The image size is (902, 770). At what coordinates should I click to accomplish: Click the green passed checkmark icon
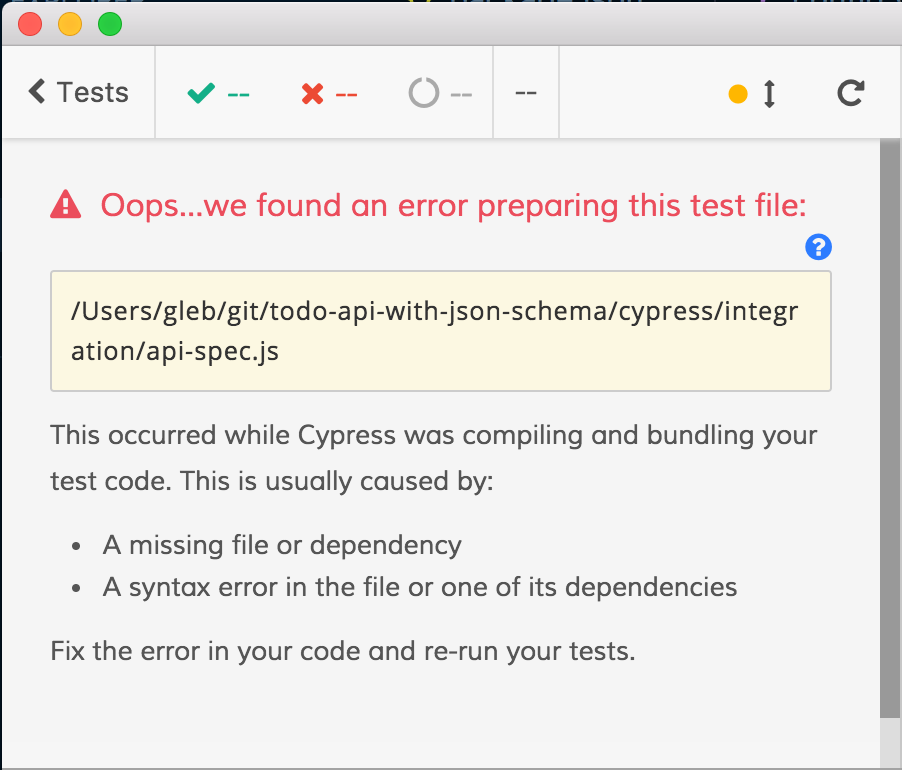pyautogui.click(x=201, y=94)
